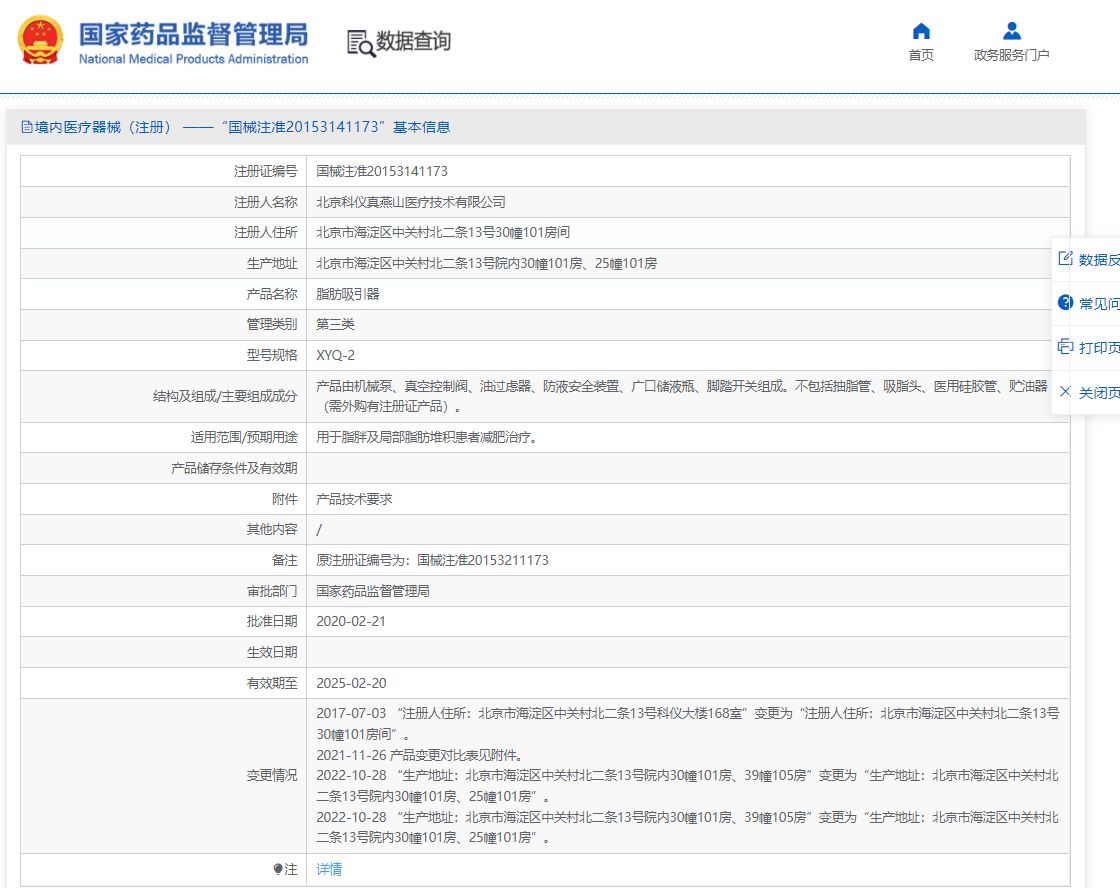Click the 首页 home icon
Screen dimensions: 1120x888
920,32
